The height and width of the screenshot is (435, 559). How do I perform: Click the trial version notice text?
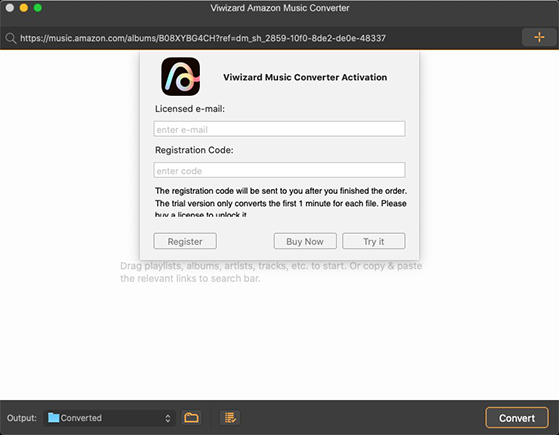click(x=281, y=203)
